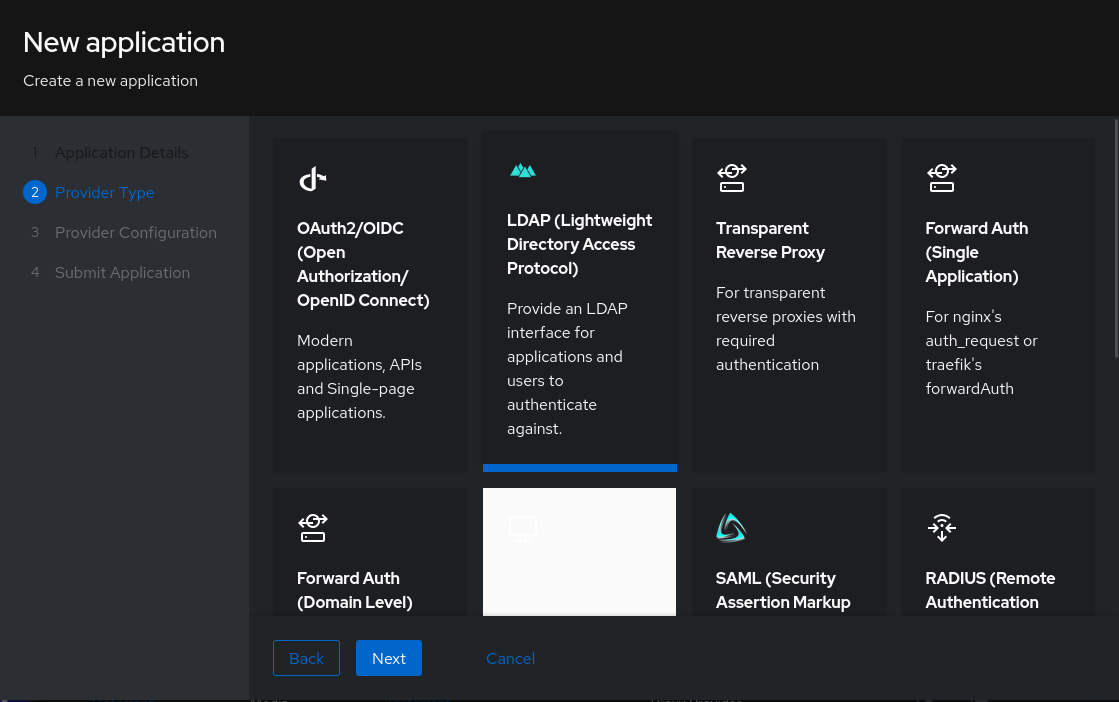Choose Forward Auth (Single Application) title
The height and width of the screenshot is (702, 1119).
976,252
